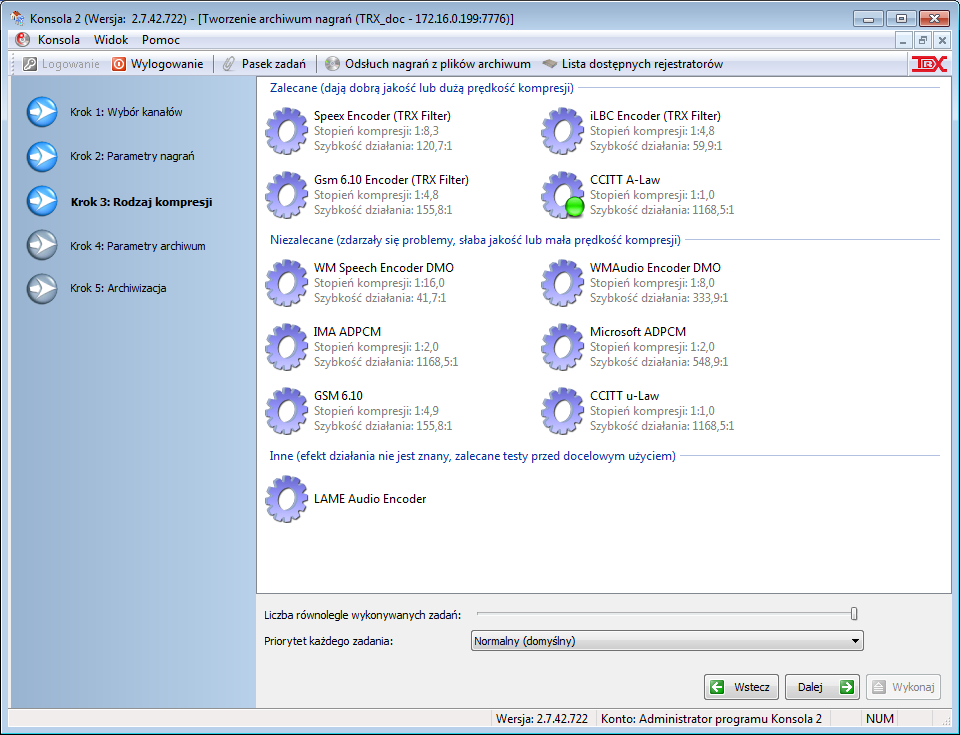
Task: Go to Krok 4: Parametry archiwum
Action: [138, 246]
